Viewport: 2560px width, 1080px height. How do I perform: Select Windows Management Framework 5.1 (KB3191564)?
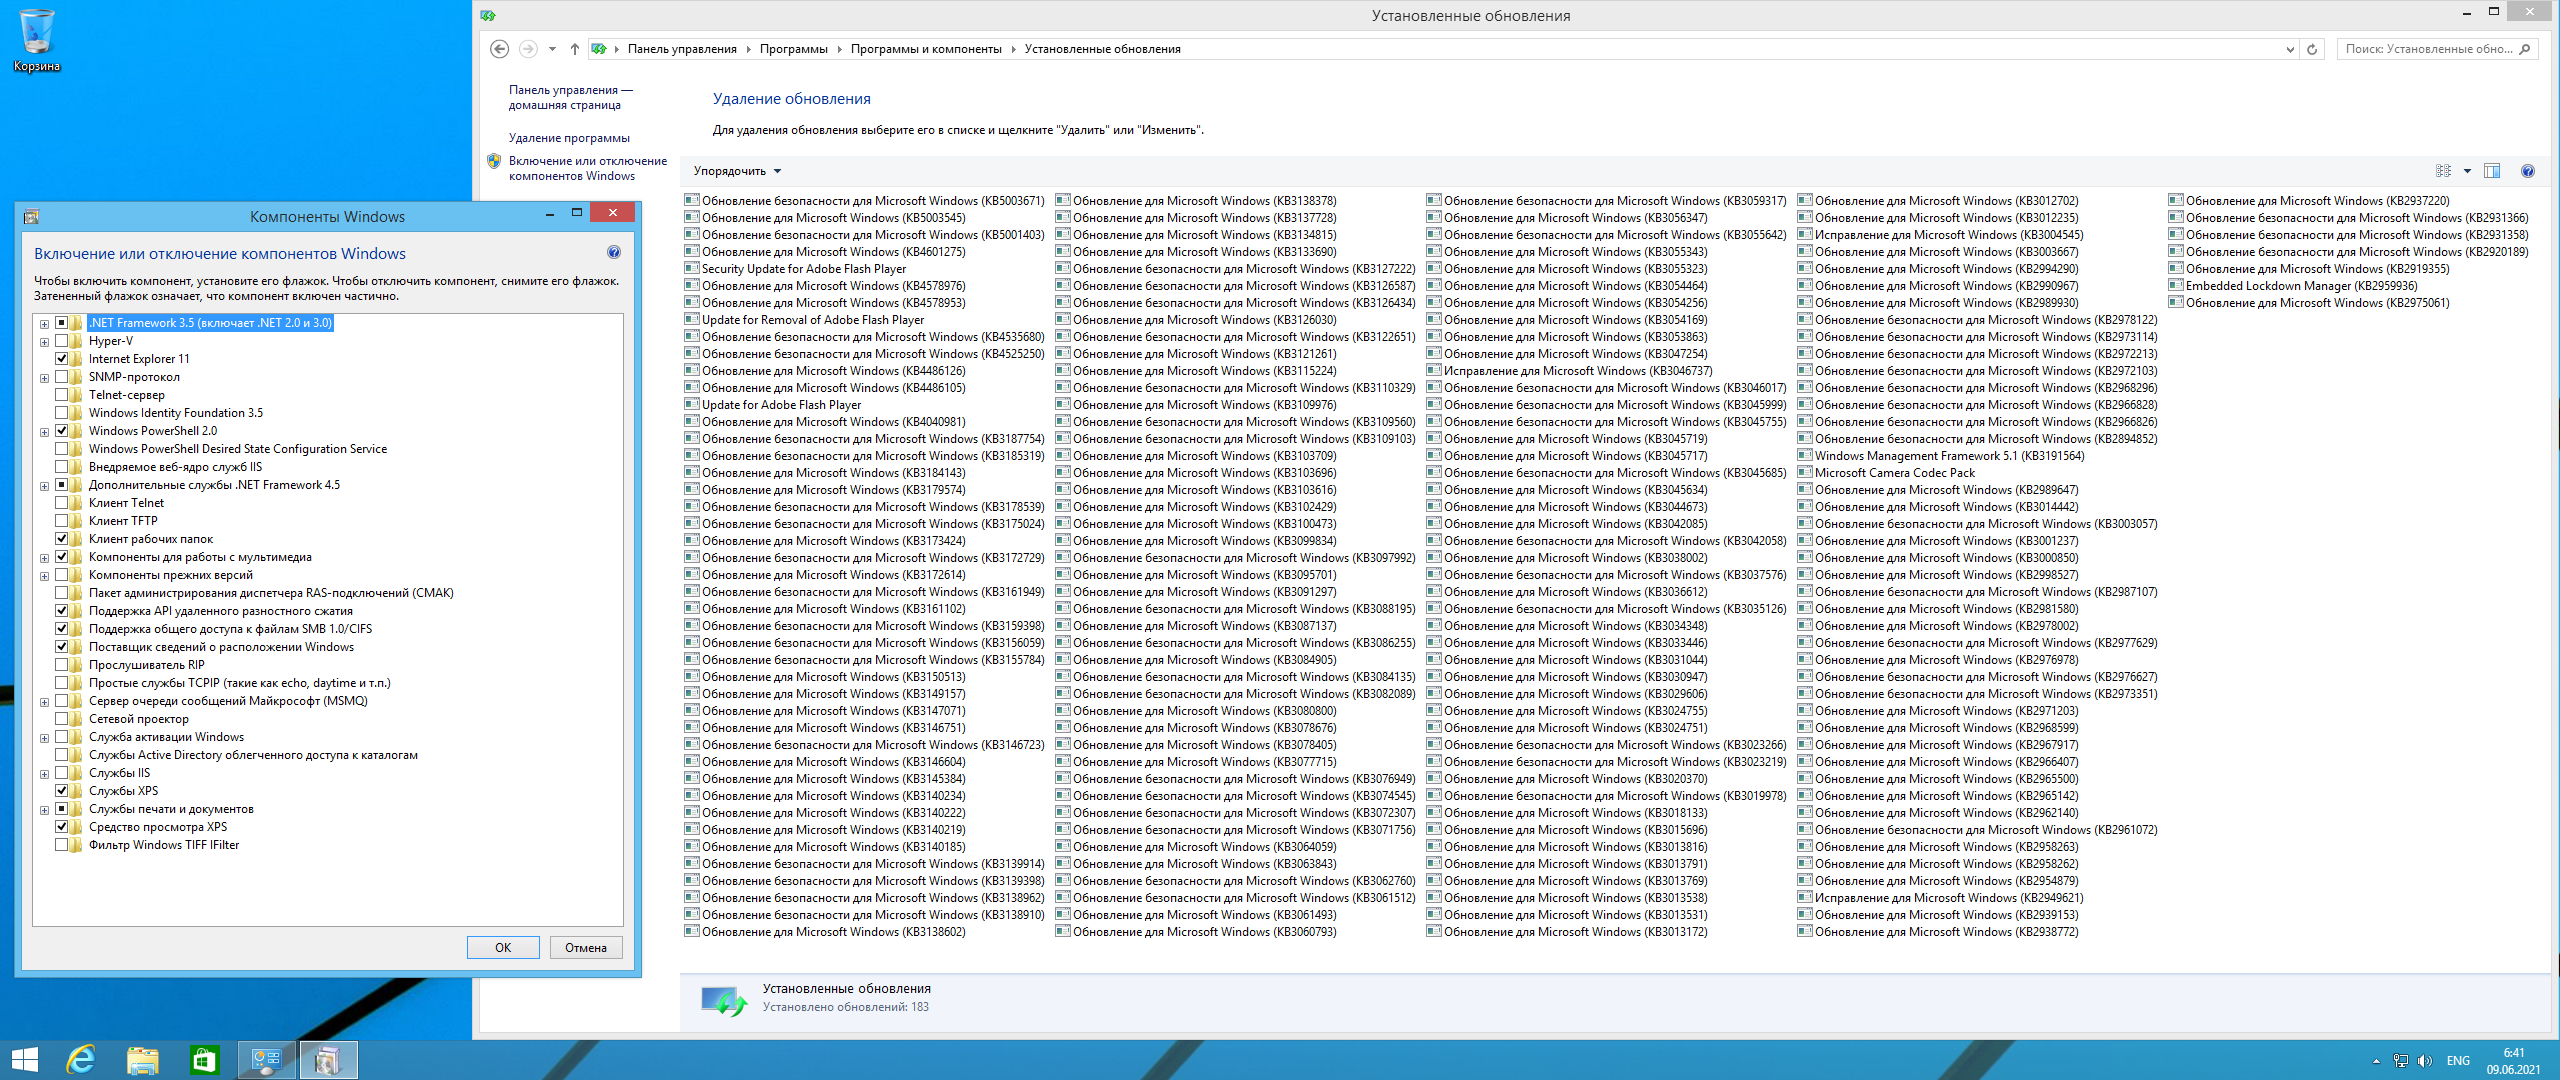[1940, 456]
